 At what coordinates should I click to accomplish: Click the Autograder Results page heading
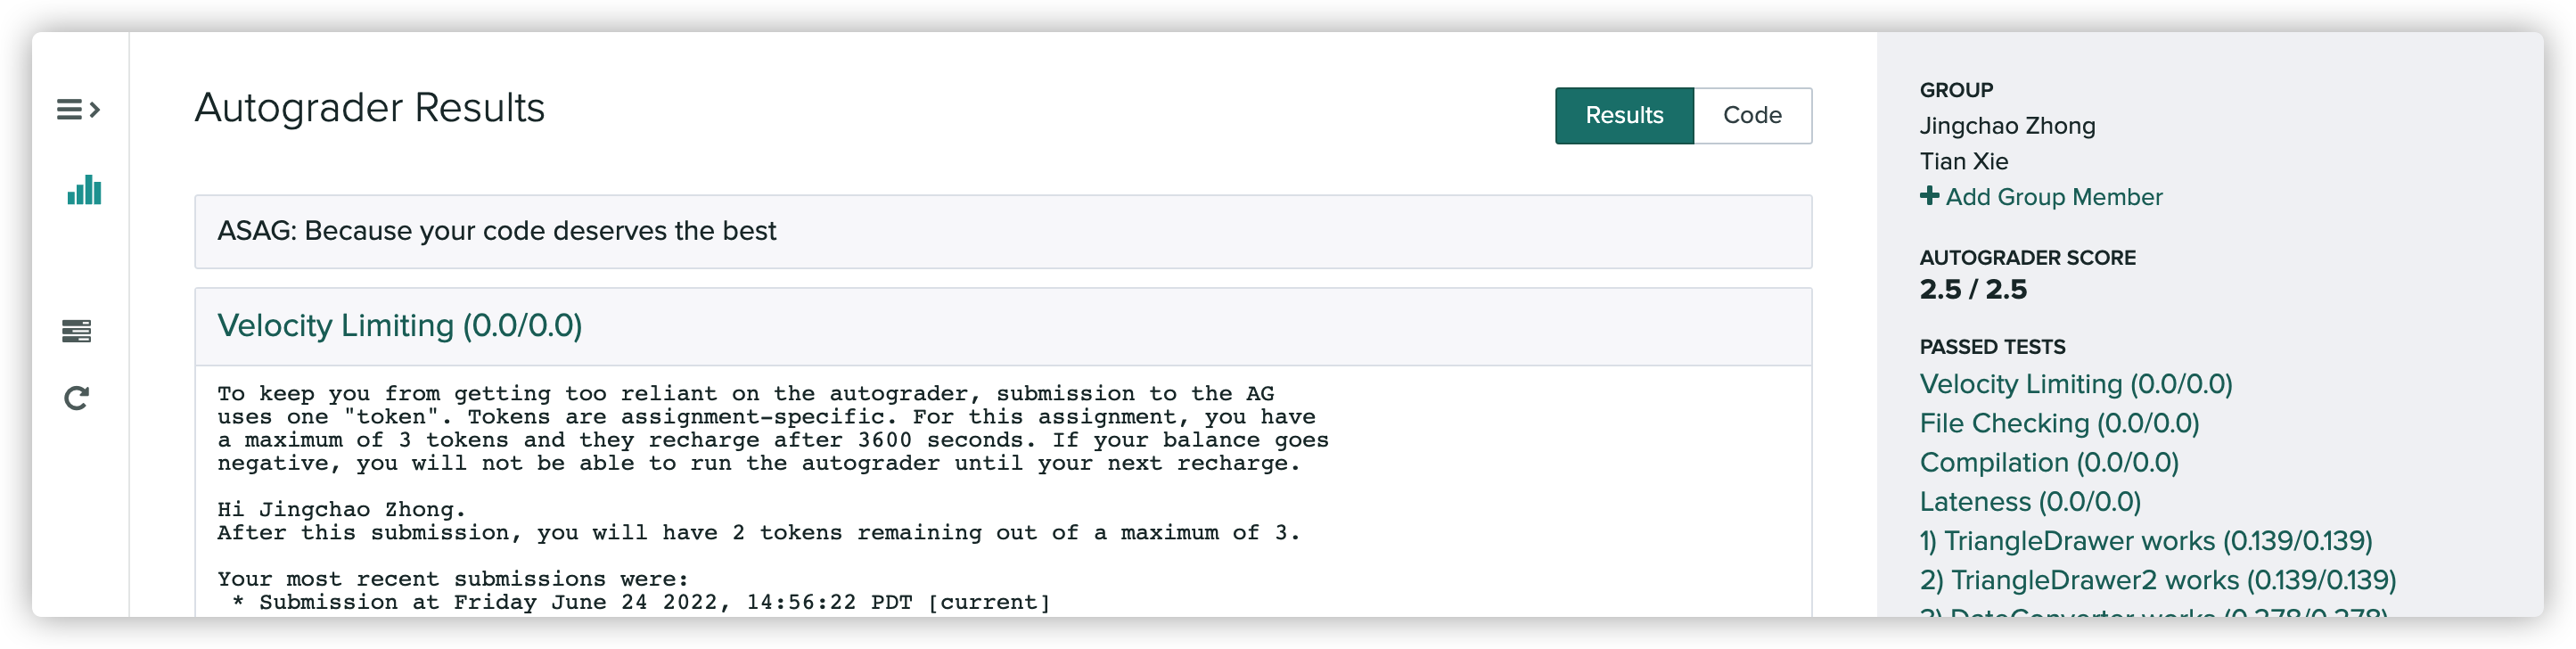point(369,108)
